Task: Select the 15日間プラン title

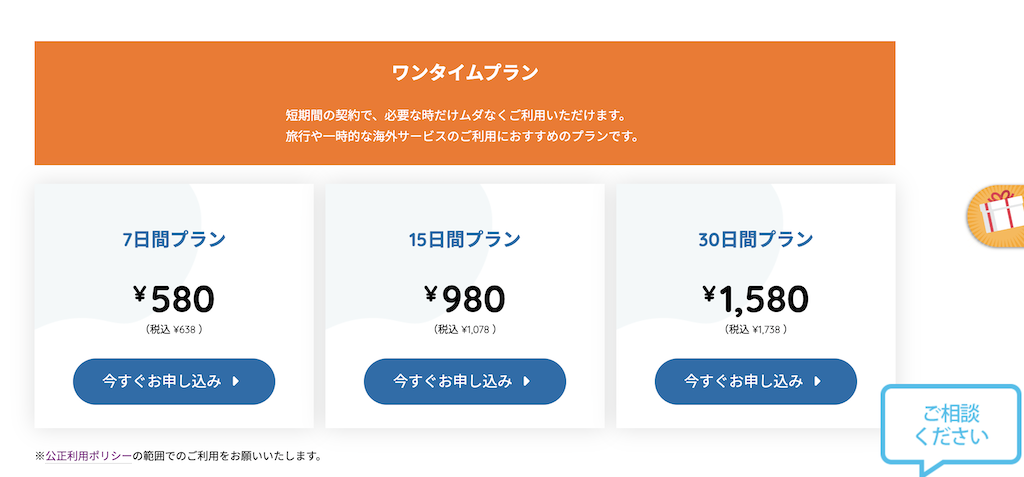Action: click(x=465, y=239)
